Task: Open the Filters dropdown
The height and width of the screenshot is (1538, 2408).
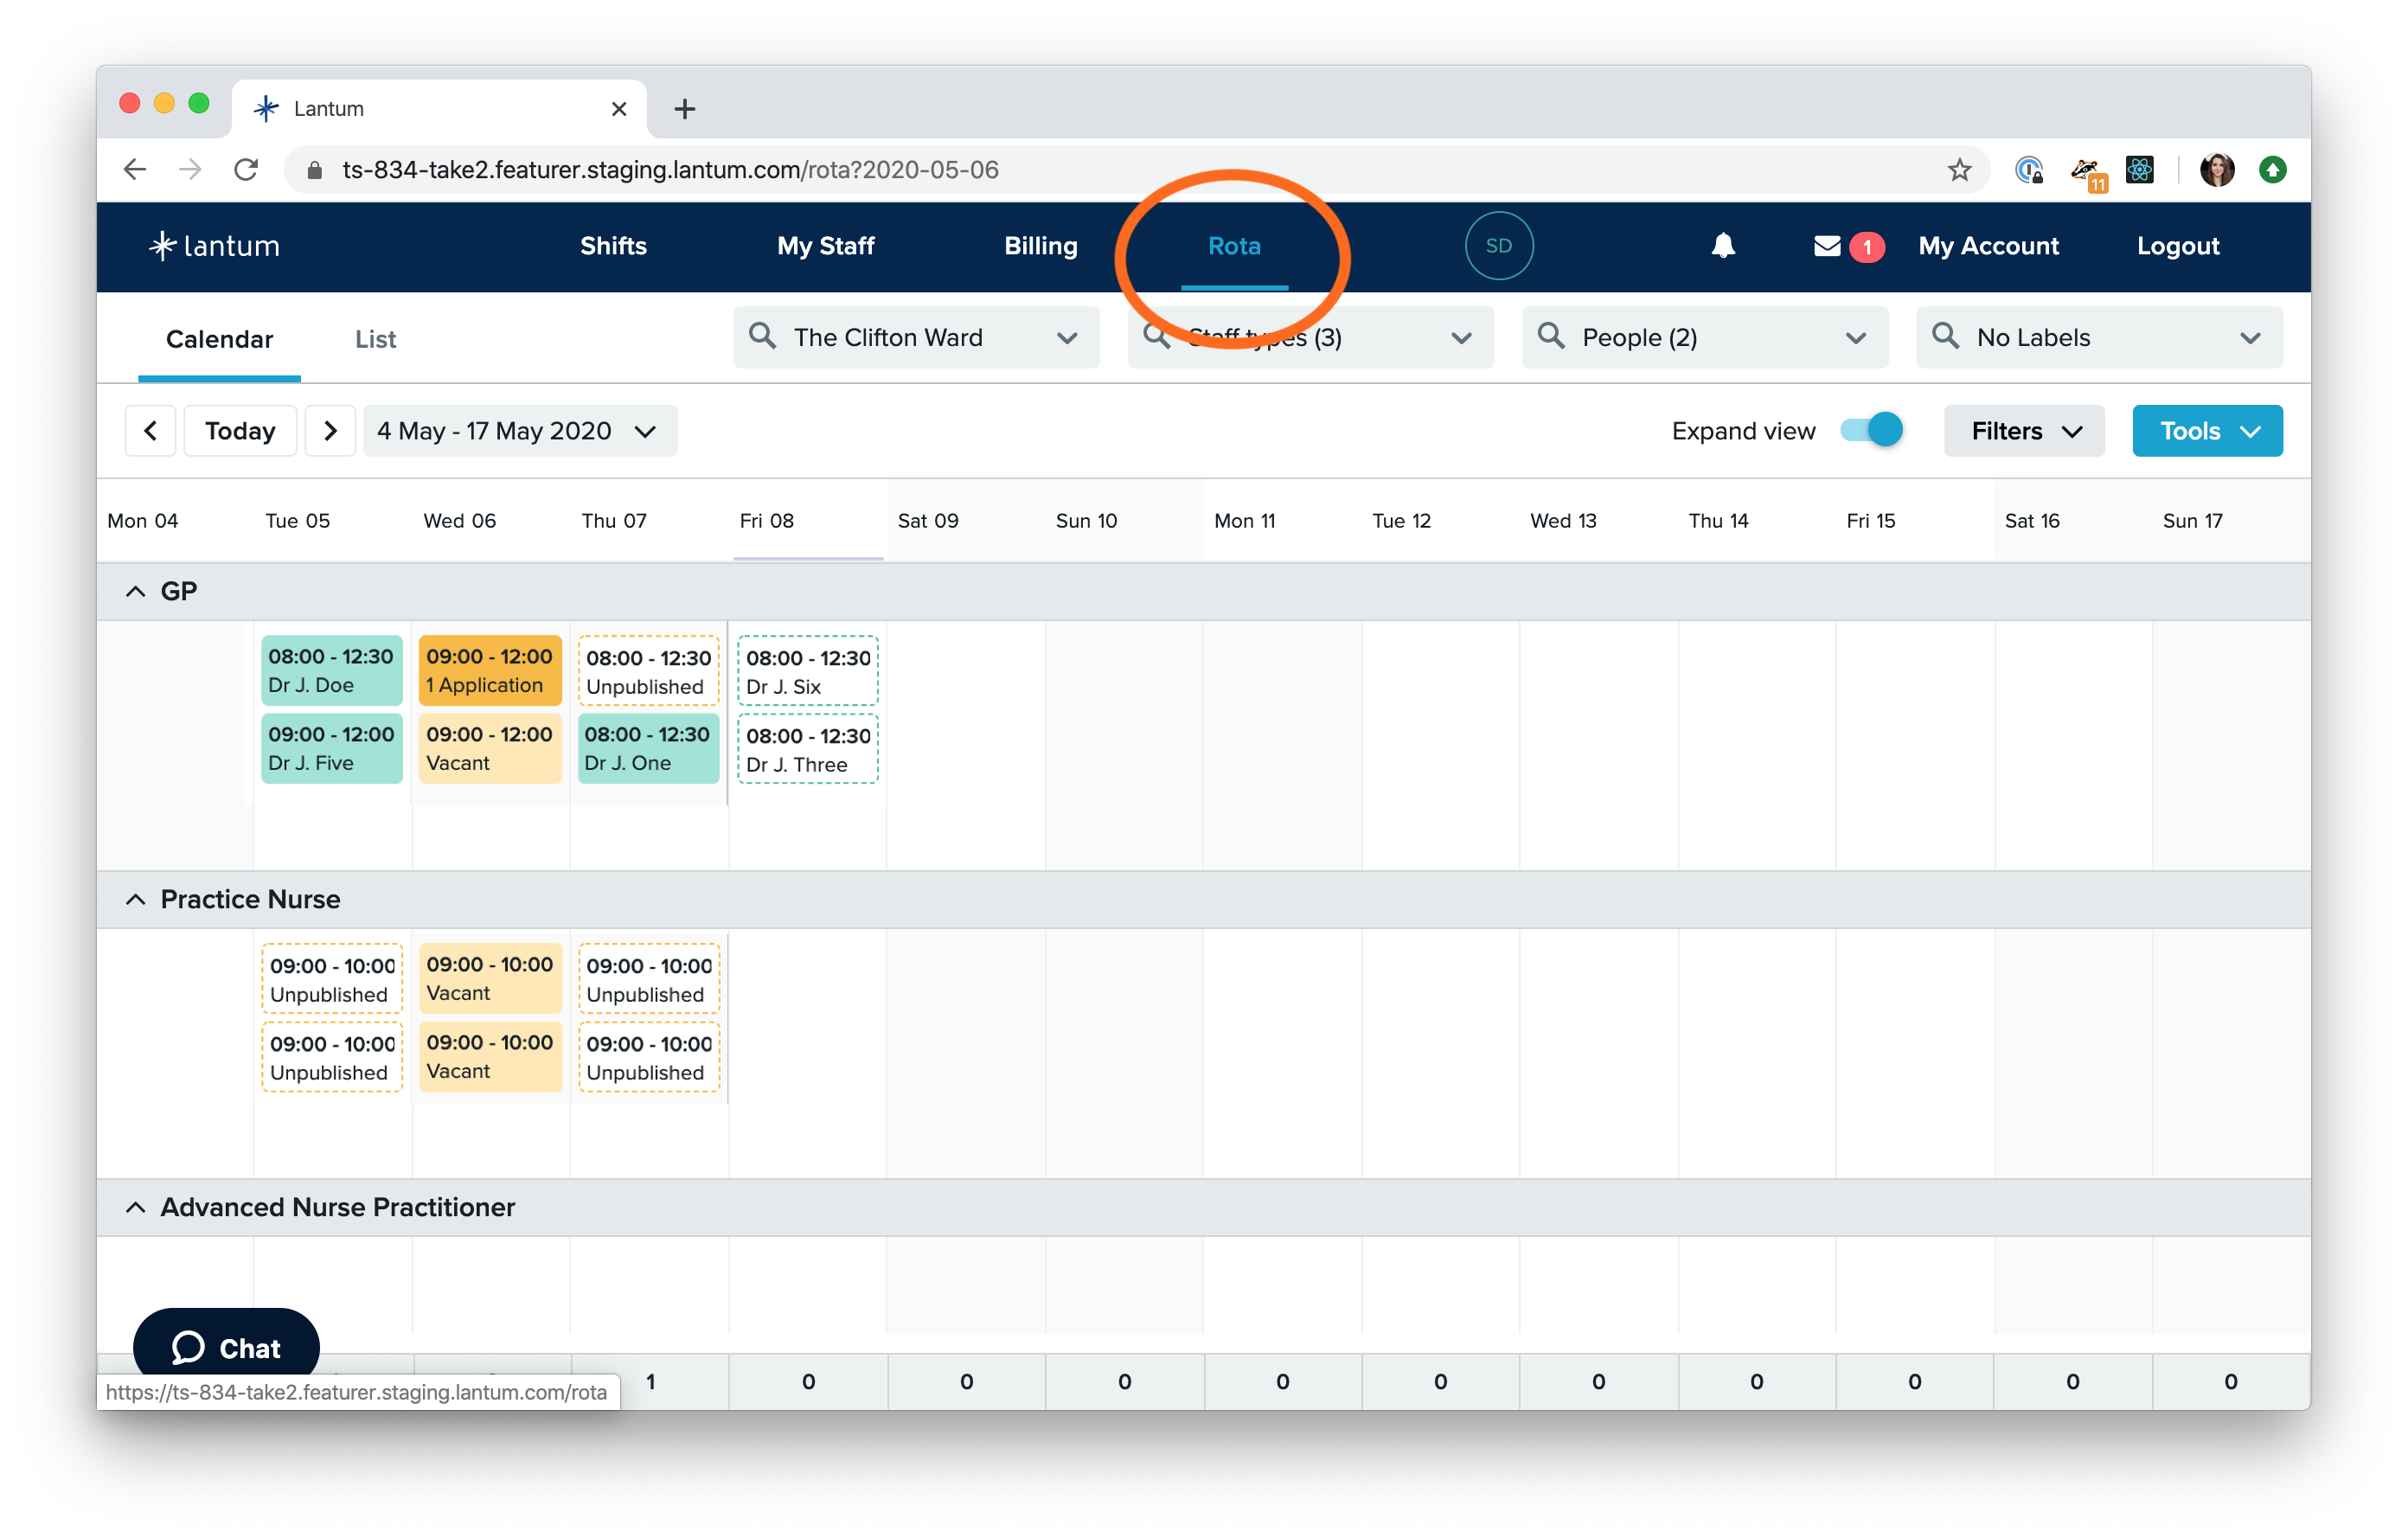Action: click(2023, 431)
